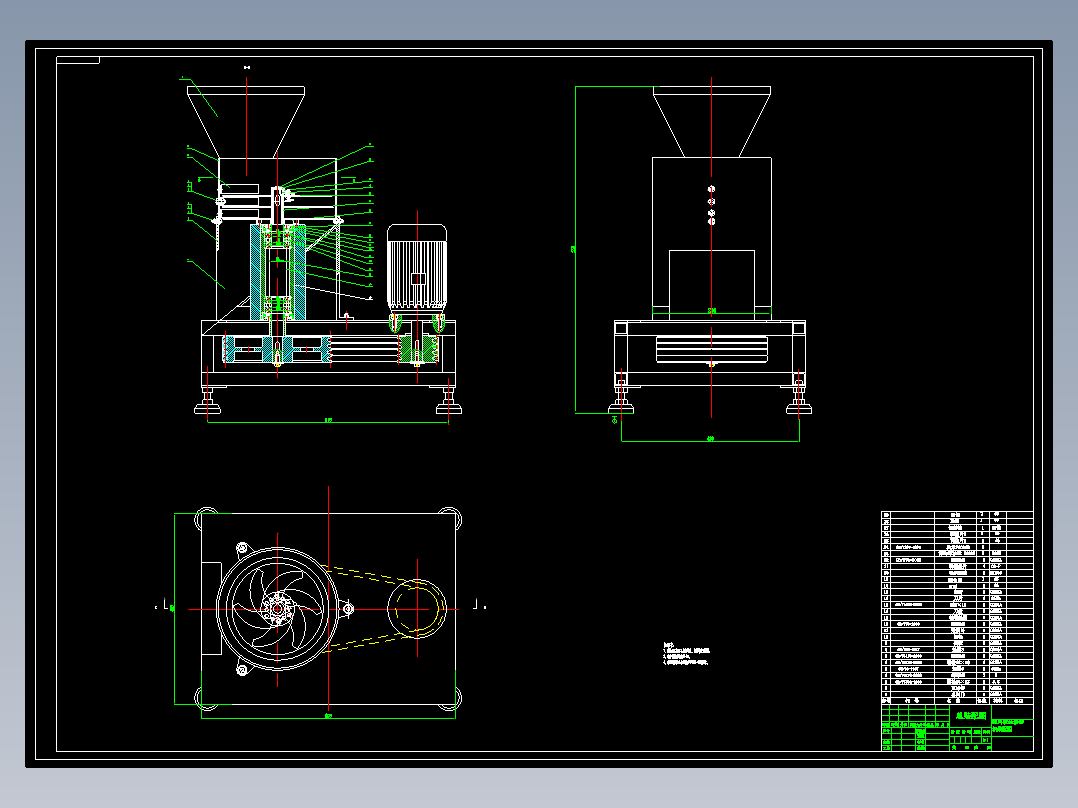The height and width of the screenshot is (808, 1078).
Task: Click the spiral impeller in the top view
Action: tap(278, 609)
